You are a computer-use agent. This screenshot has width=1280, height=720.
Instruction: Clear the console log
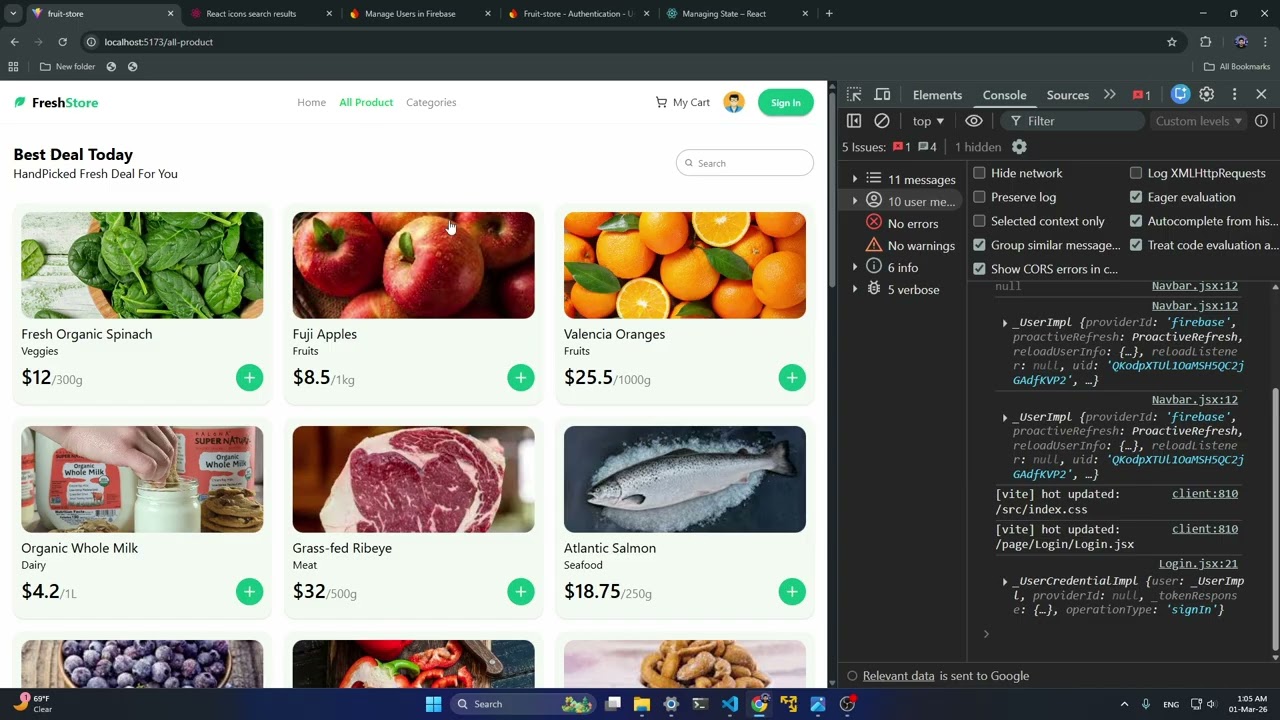[x=882, y=121]
